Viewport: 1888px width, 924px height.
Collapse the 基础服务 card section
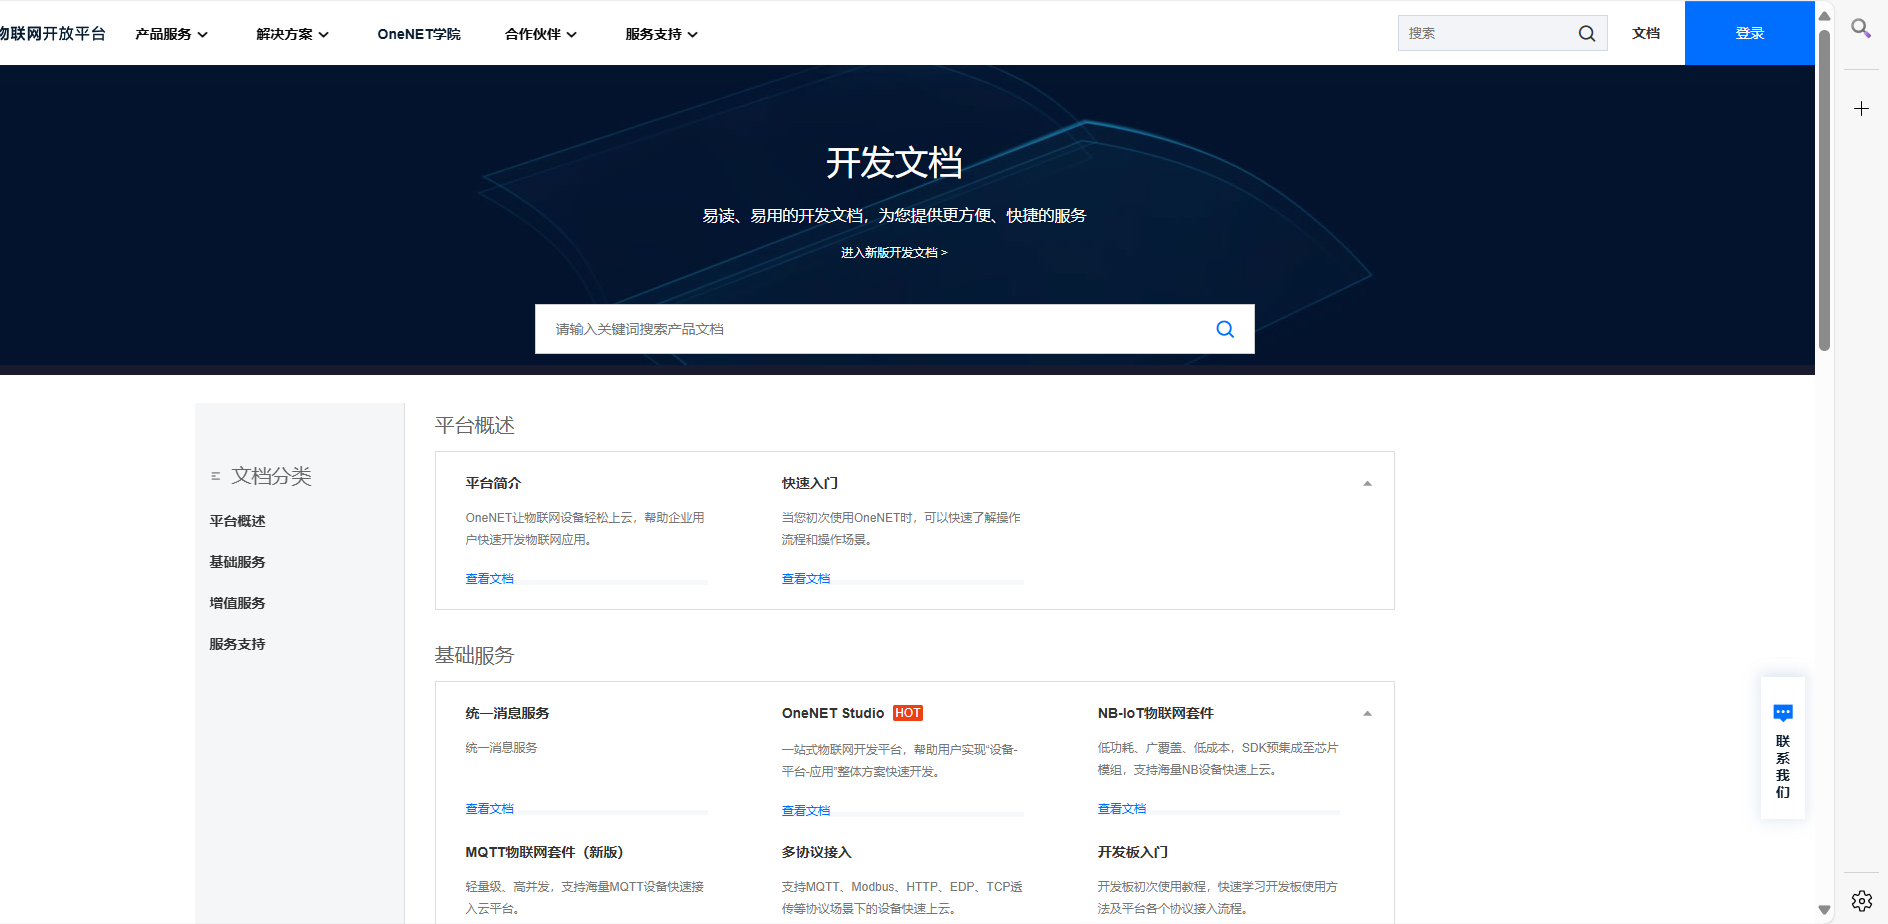pyautogui.click(x=1367, y=712)
